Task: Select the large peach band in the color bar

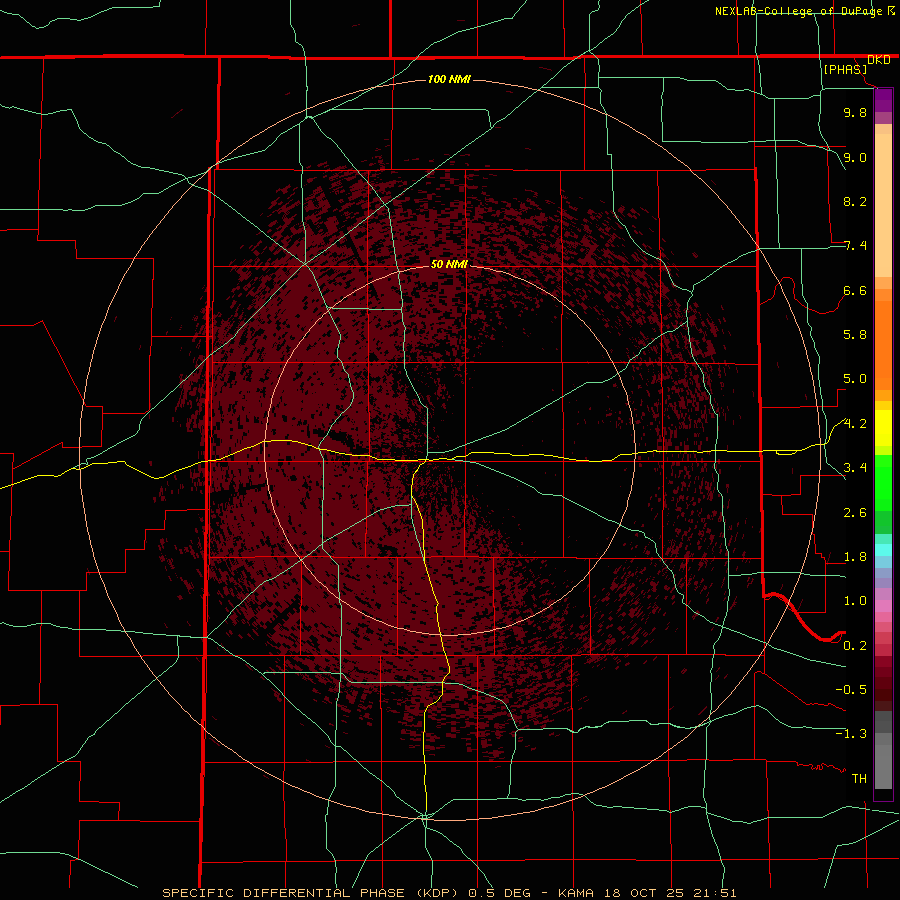Action: [x=883, y=205]
